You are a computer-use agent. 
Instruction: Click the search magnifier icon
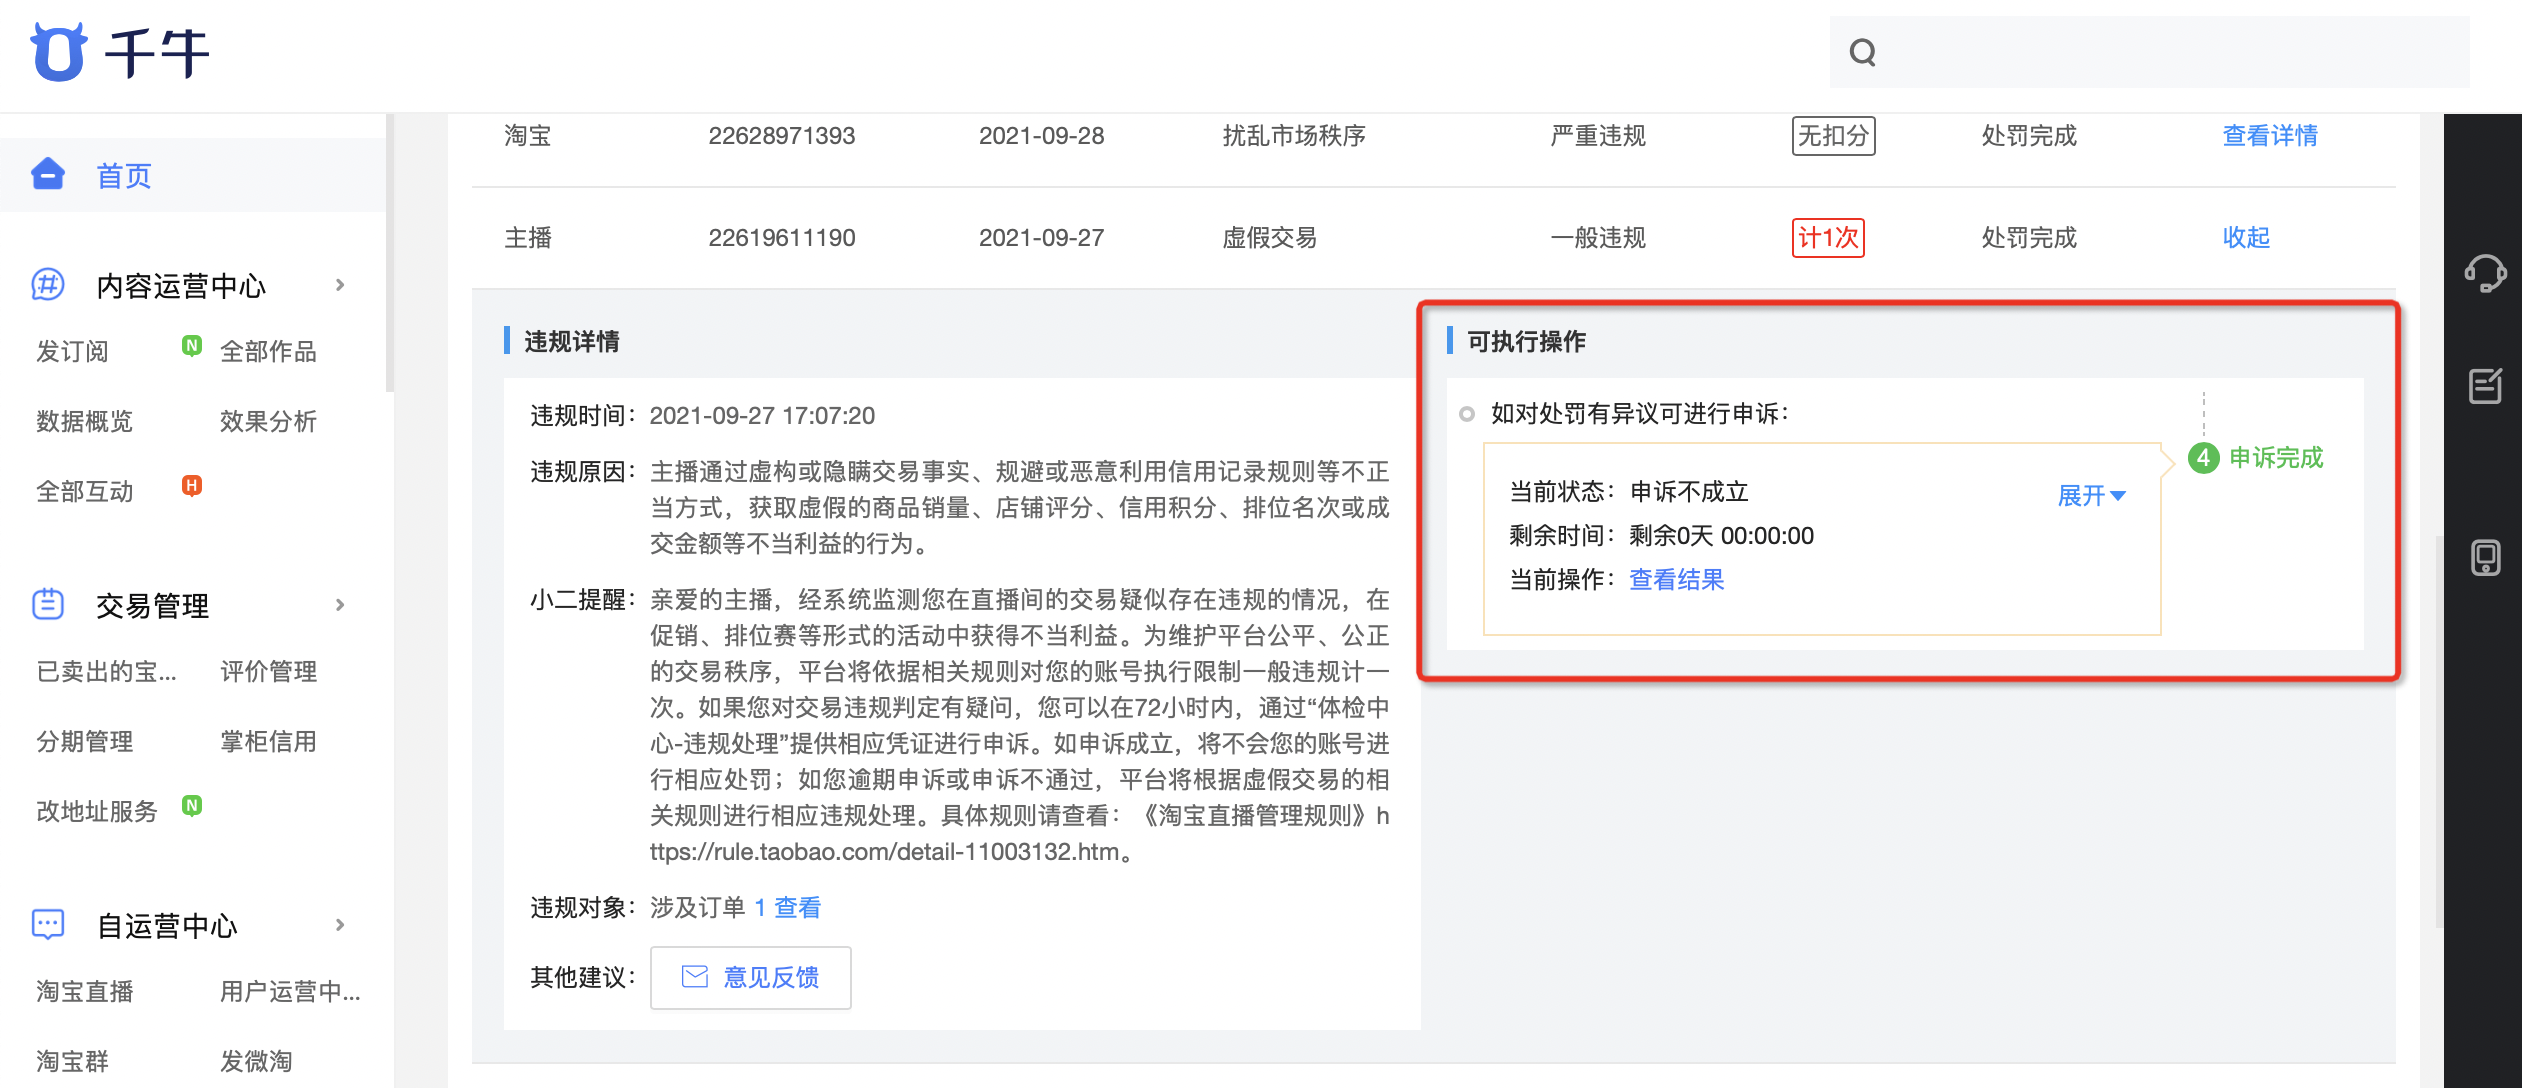tap(1862, 52)
